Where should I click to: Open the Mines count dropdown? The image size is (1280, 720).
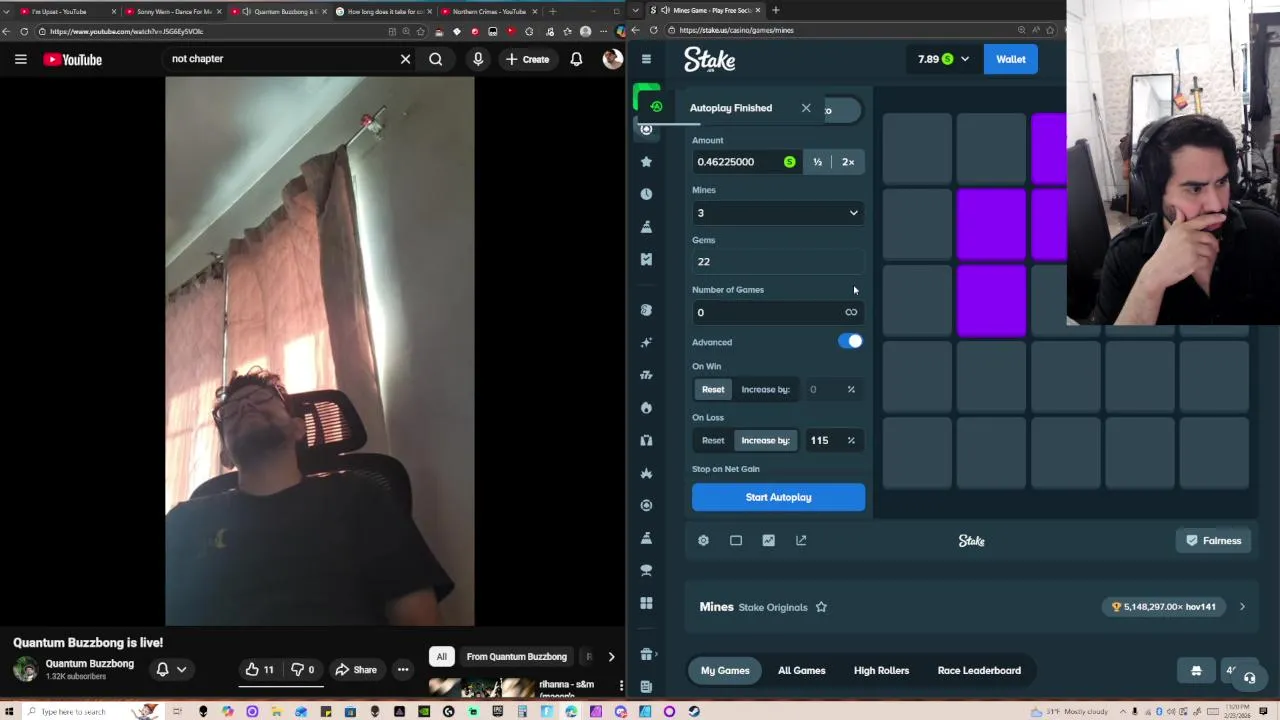778,213
